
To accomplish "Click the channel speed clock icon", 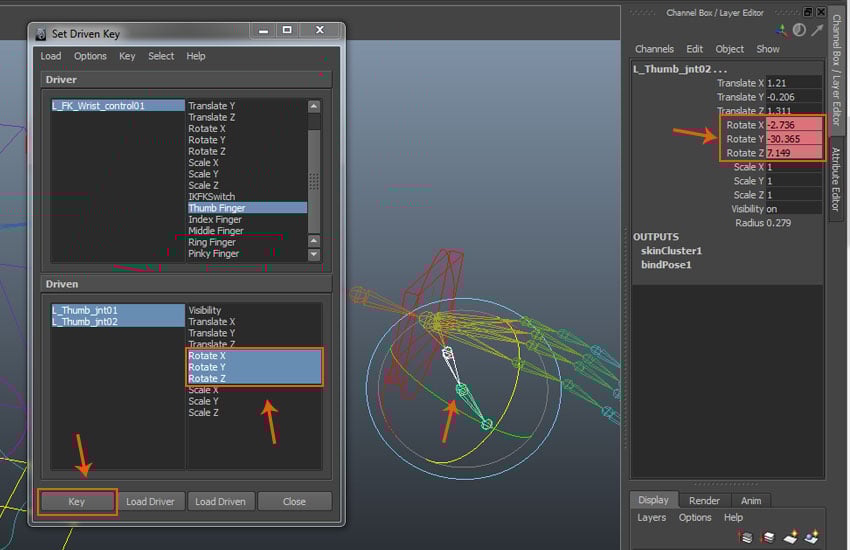I will [799, 30].
